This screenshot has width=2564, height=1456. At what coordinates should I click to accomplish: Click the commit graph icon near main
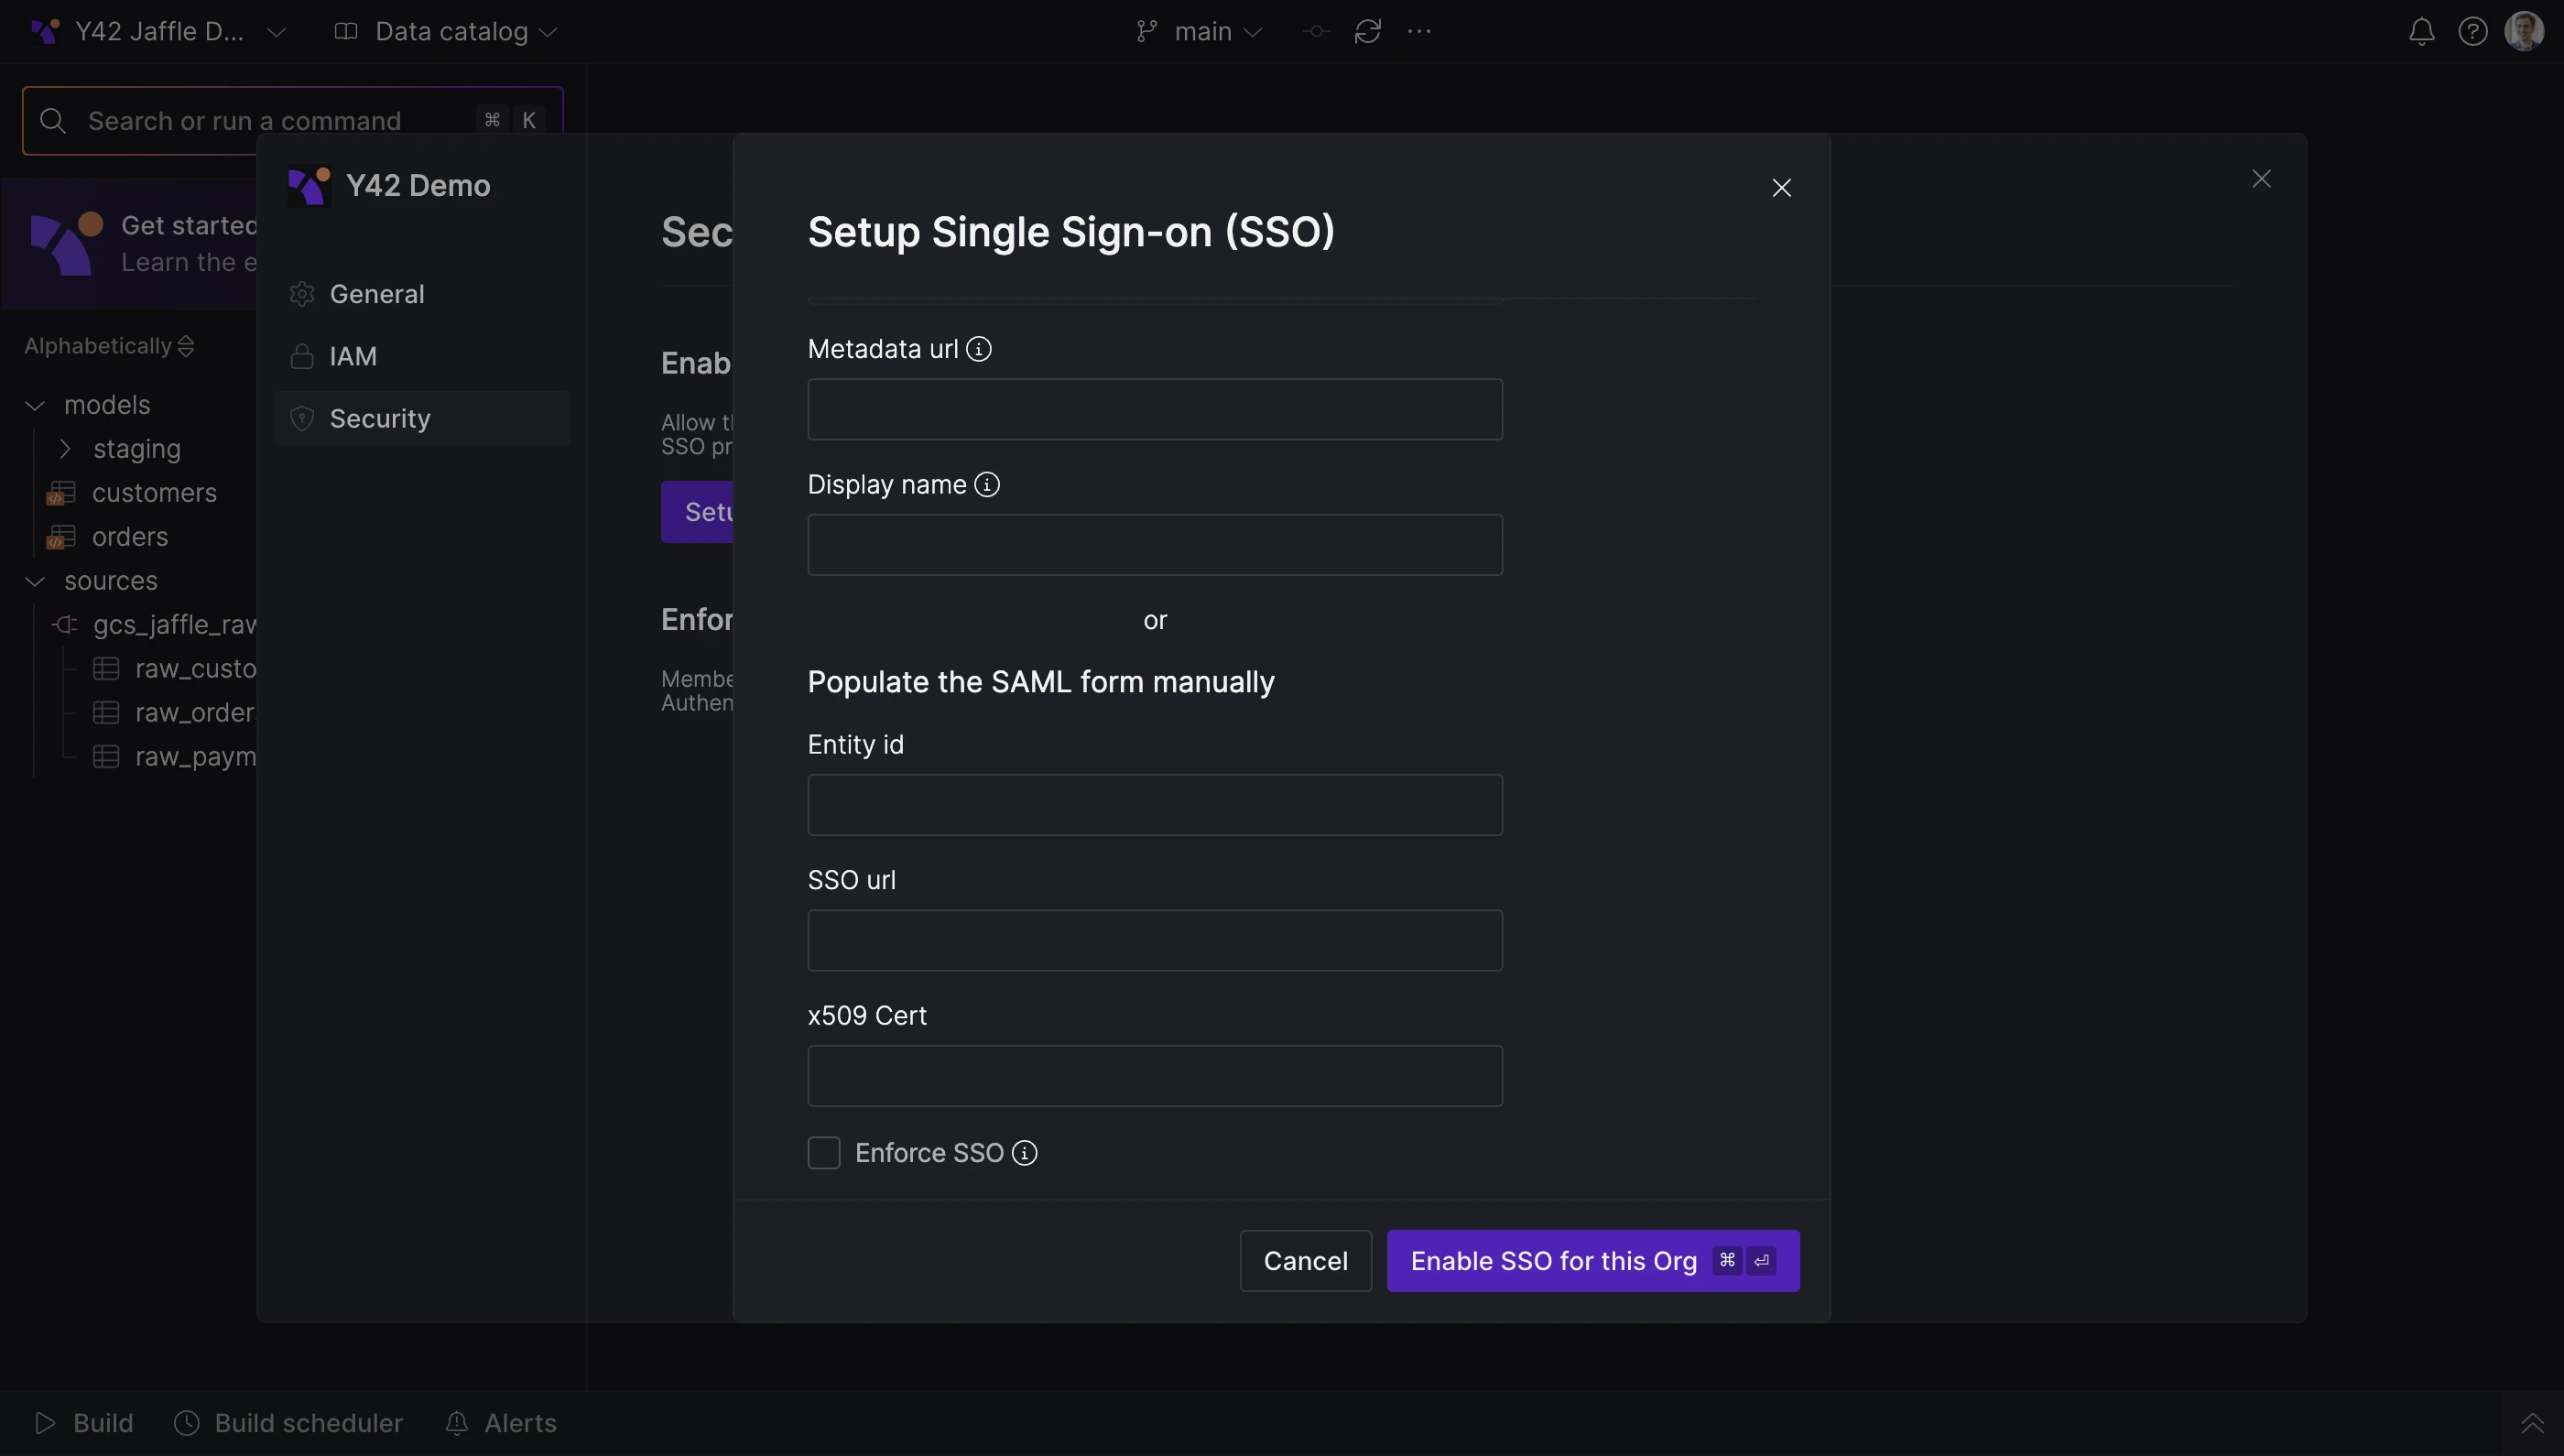(1316, 32)
